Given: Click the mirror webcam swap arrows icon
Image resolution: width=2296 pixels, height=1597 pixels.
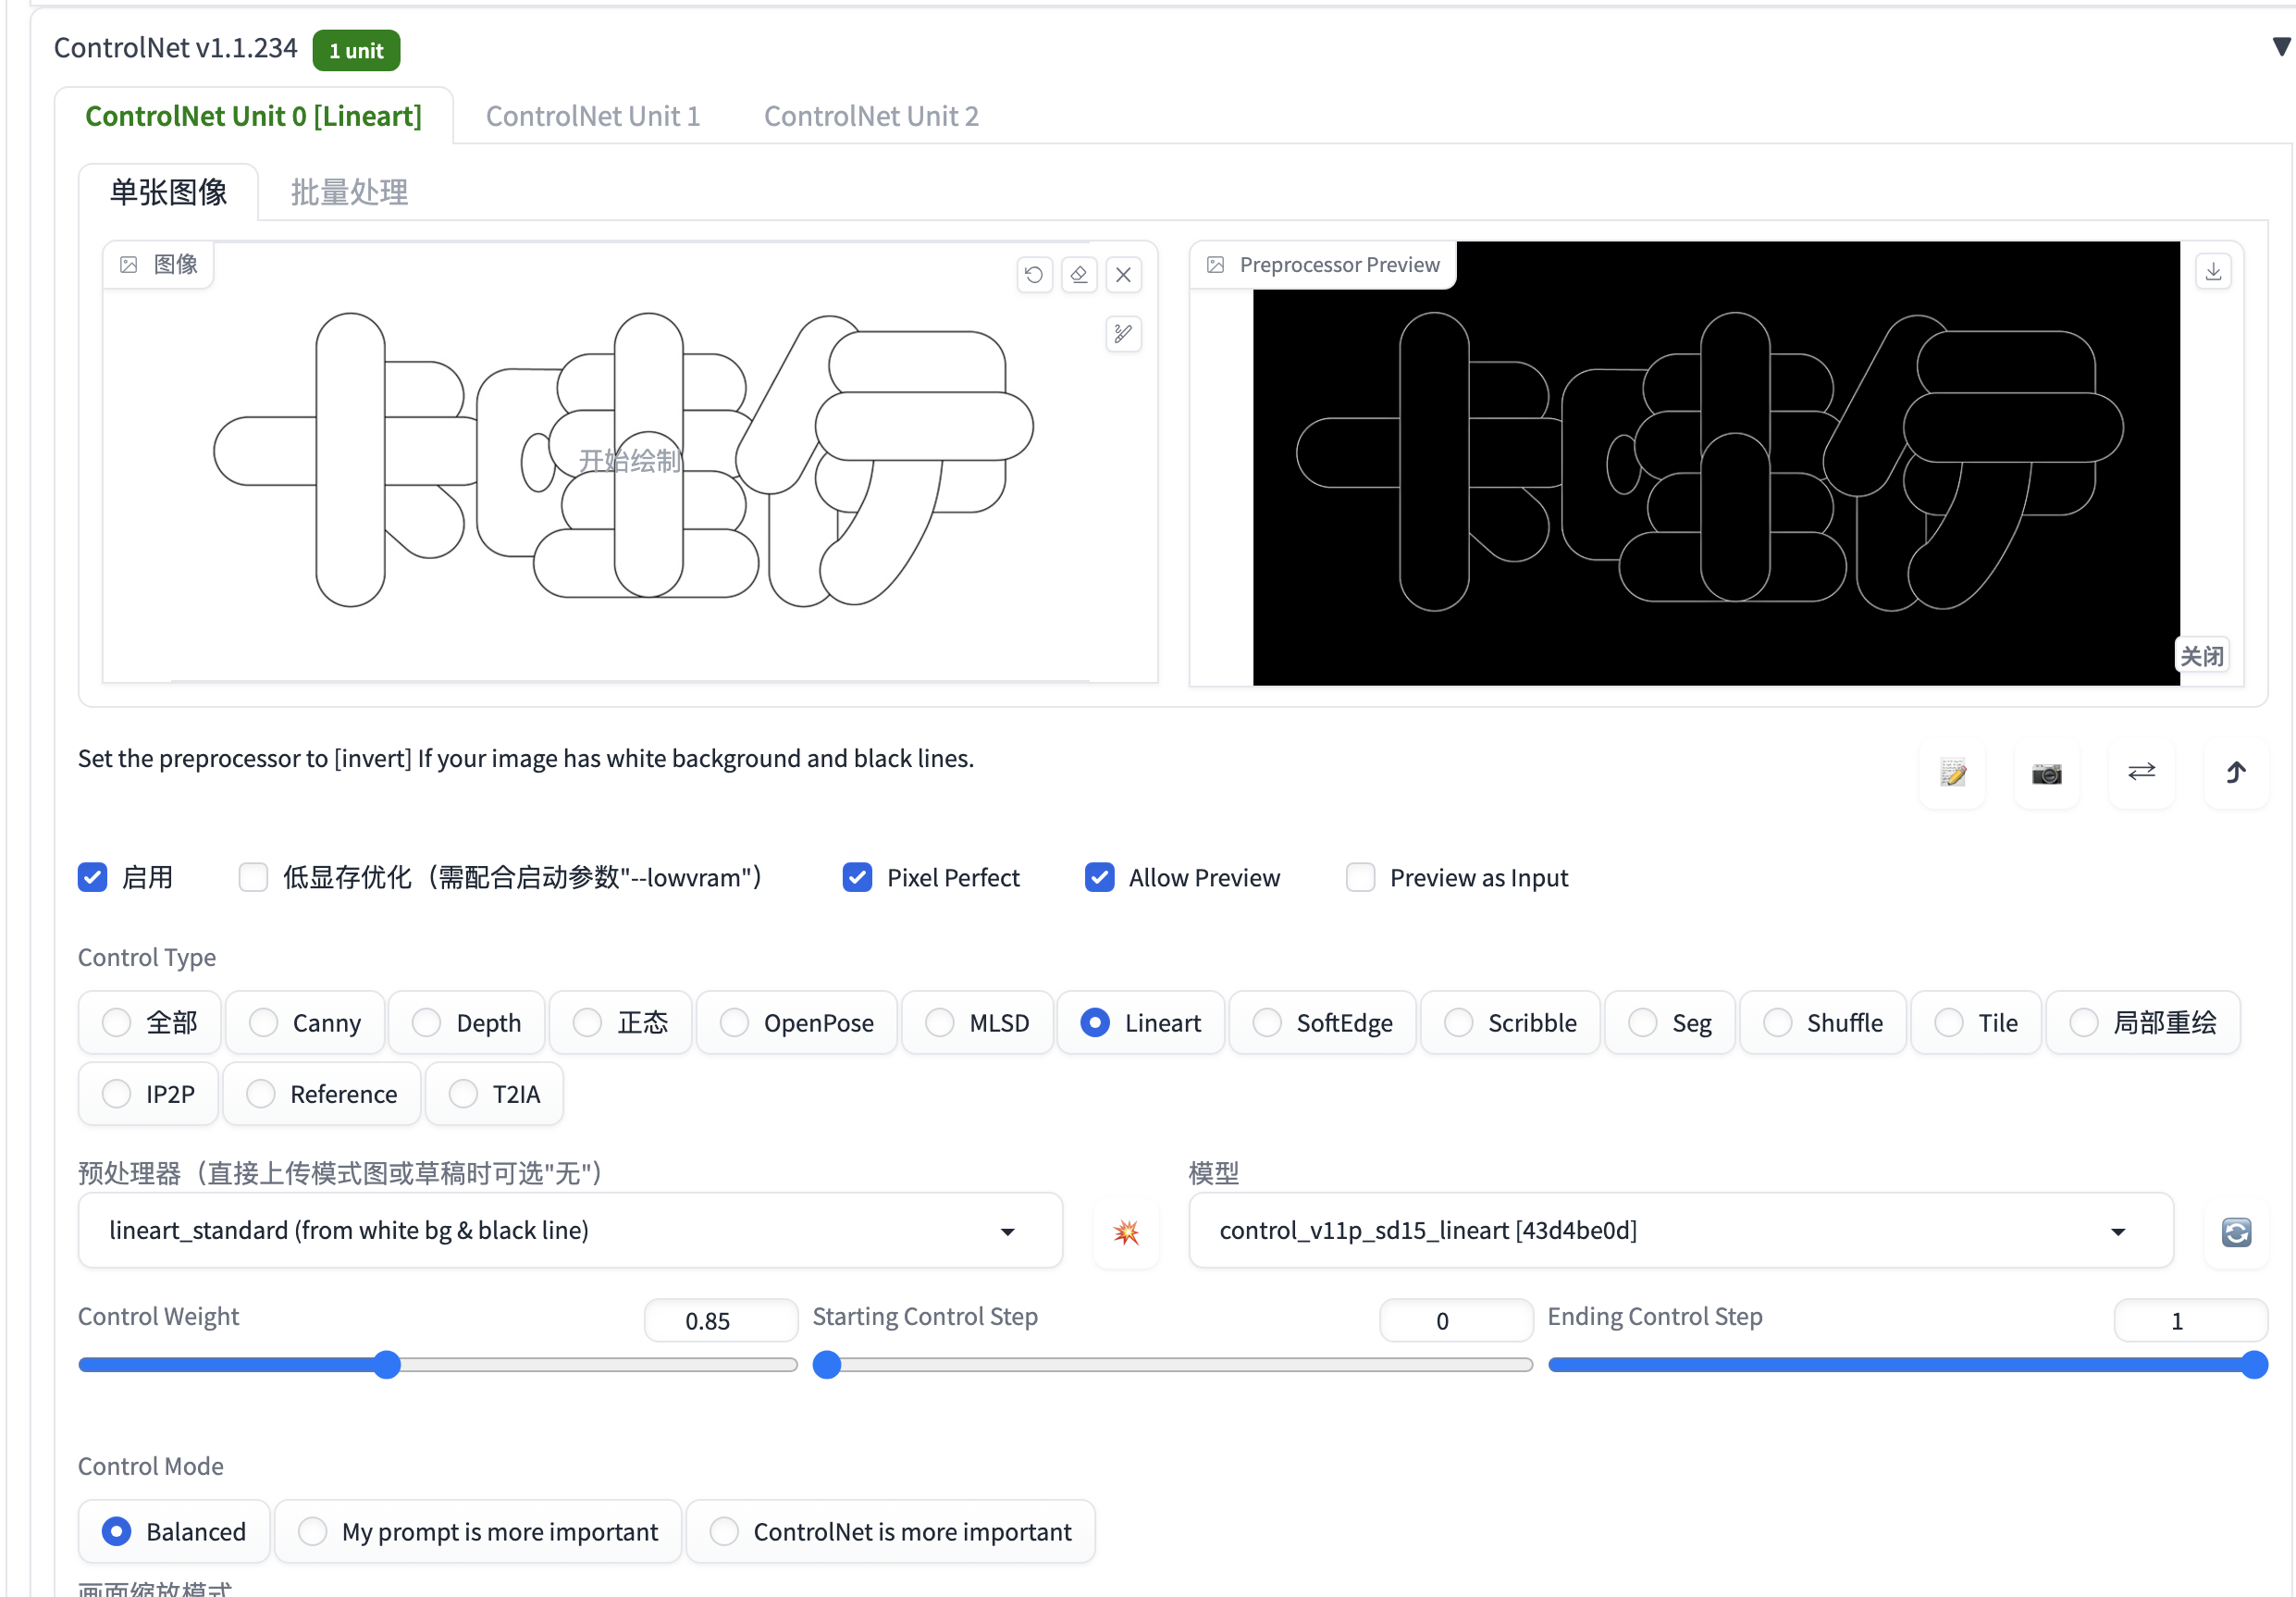Looking at the screenshot, I should pyautogui.click(x=2142, y=772).
